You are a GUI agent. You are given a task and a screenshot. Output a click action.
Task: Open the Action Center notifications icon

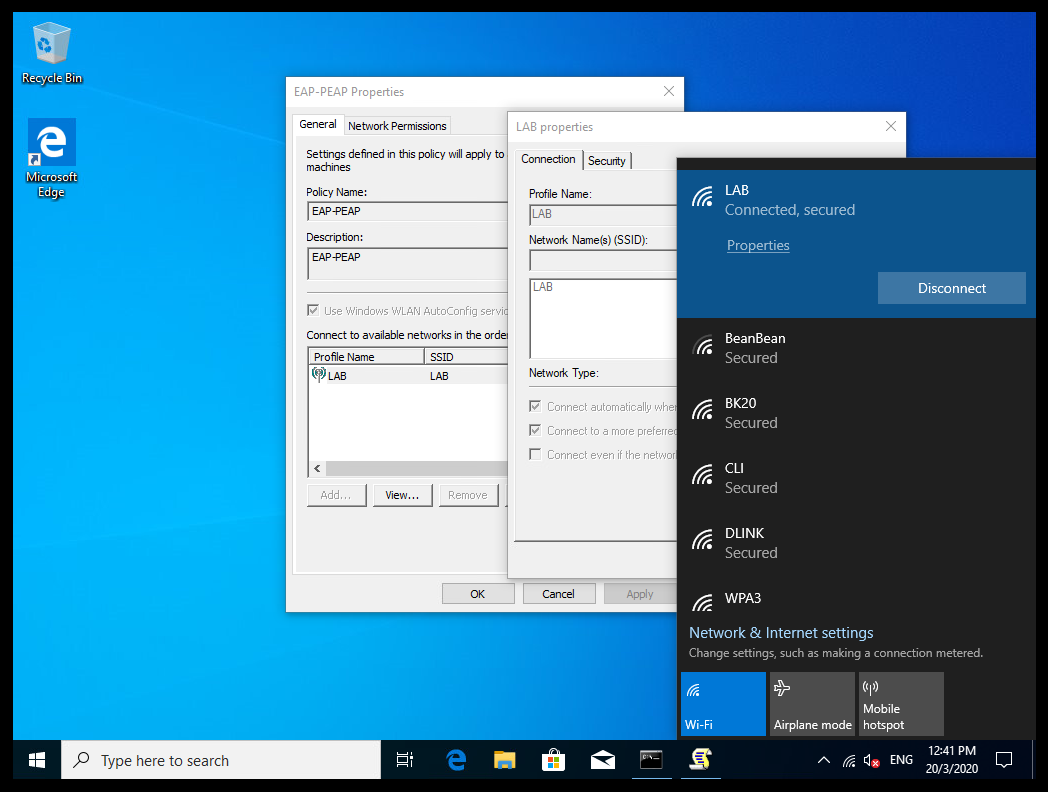(1003, 760)
